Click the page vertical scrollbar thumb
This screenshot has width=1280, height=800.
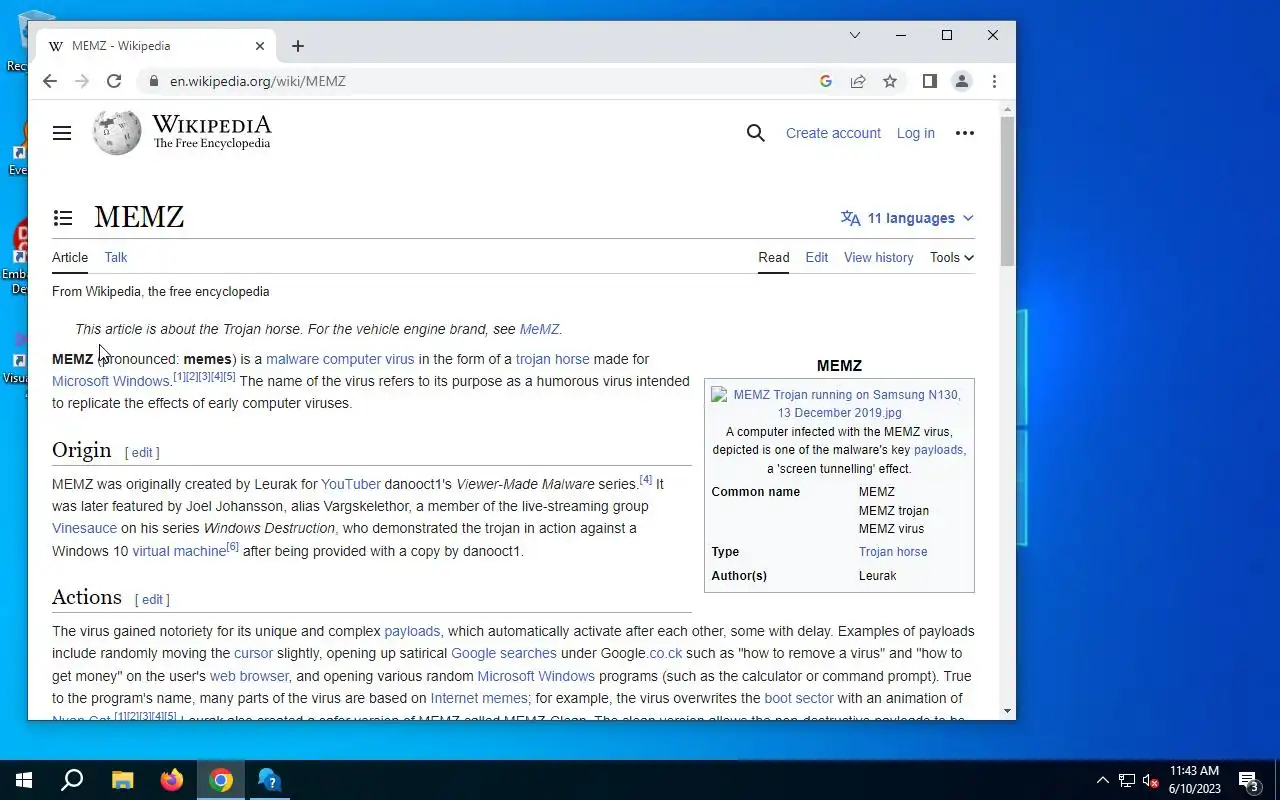click(x=1007, y=190)
